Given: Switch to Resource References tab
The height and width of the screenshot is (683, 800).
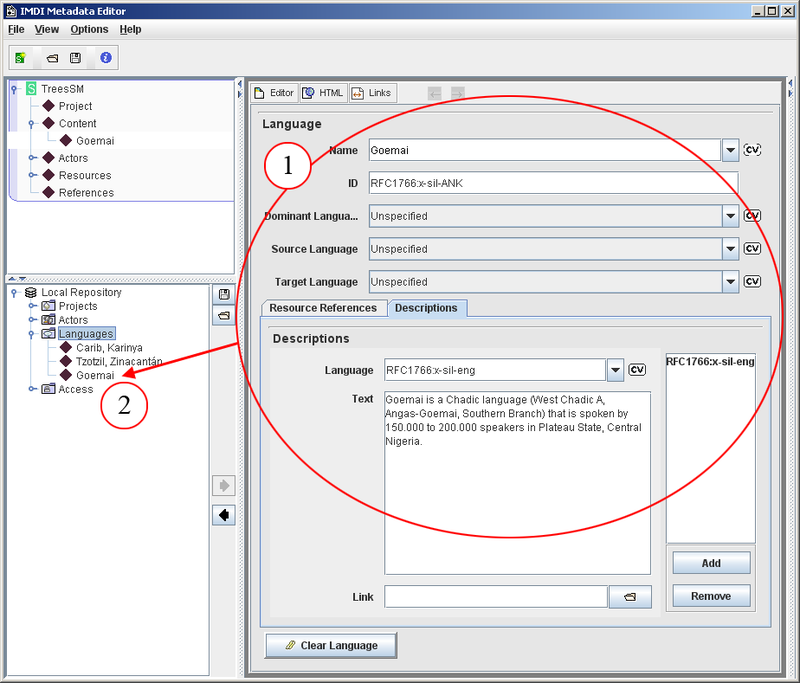Looking at the screenshot, I should pos(323,308).
